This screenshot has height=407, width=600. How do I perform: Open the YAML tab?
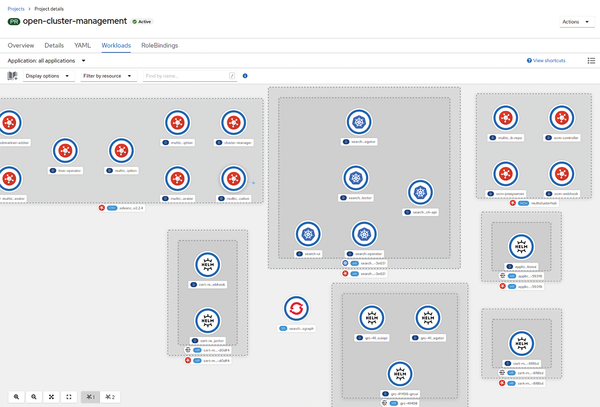(82, 46)
